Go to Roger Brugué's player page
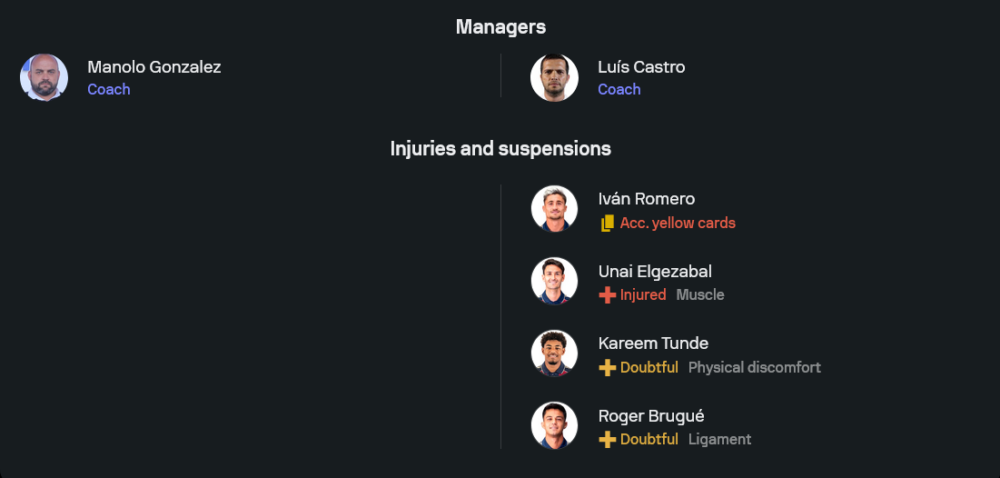The height and width of the screenshot is (478, 1000). coord(651,415)
